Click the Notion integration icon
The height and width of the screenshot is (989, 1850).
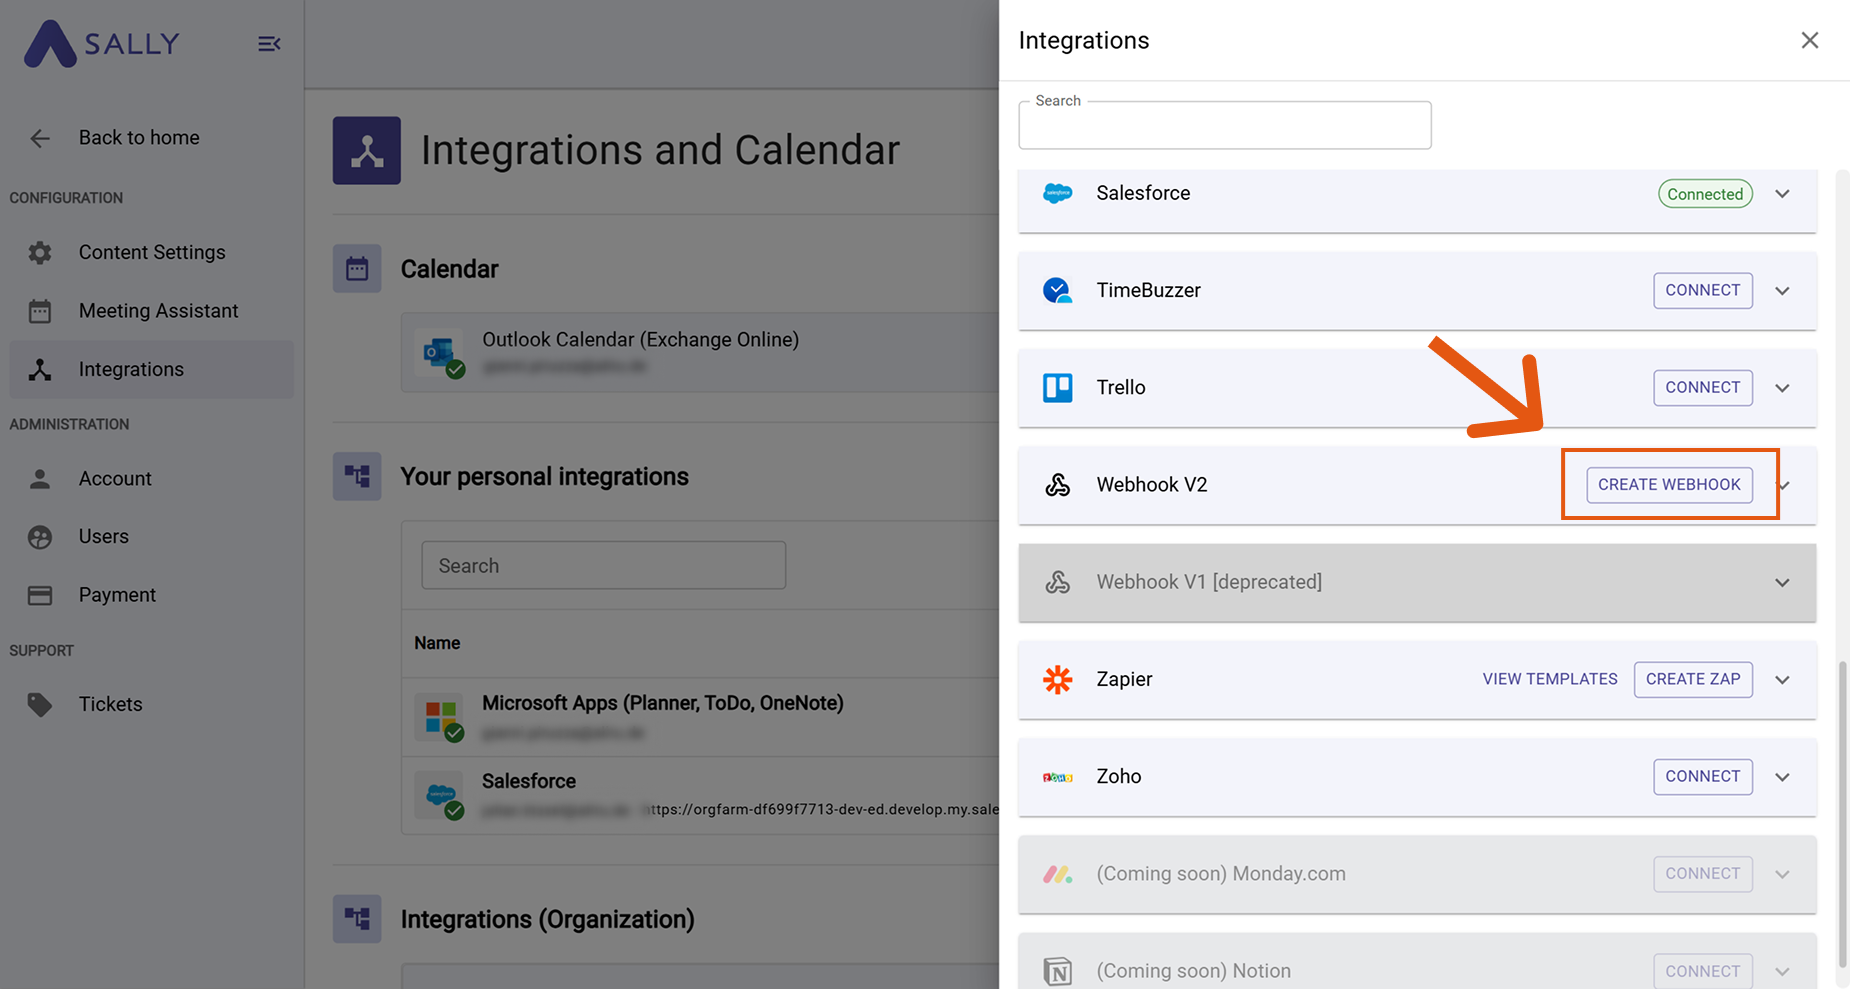pyautogui.click(x=1057, y=969)
